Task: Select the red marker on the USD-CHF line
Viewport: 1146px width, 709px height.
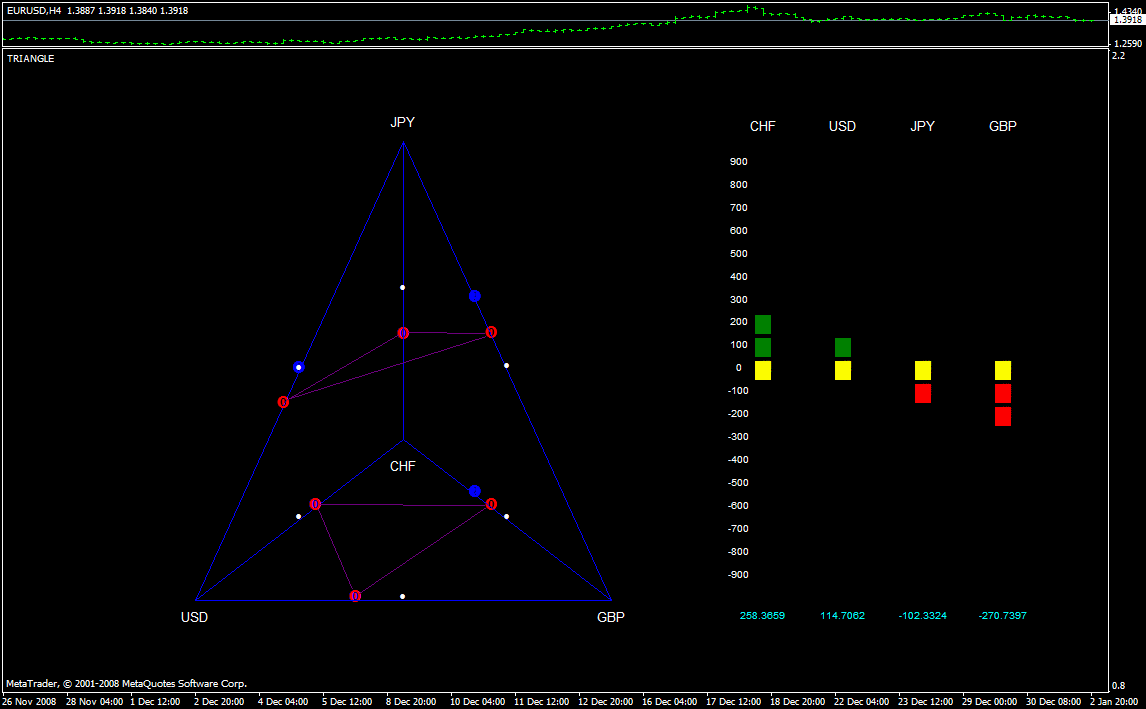Action: (315, 504)
